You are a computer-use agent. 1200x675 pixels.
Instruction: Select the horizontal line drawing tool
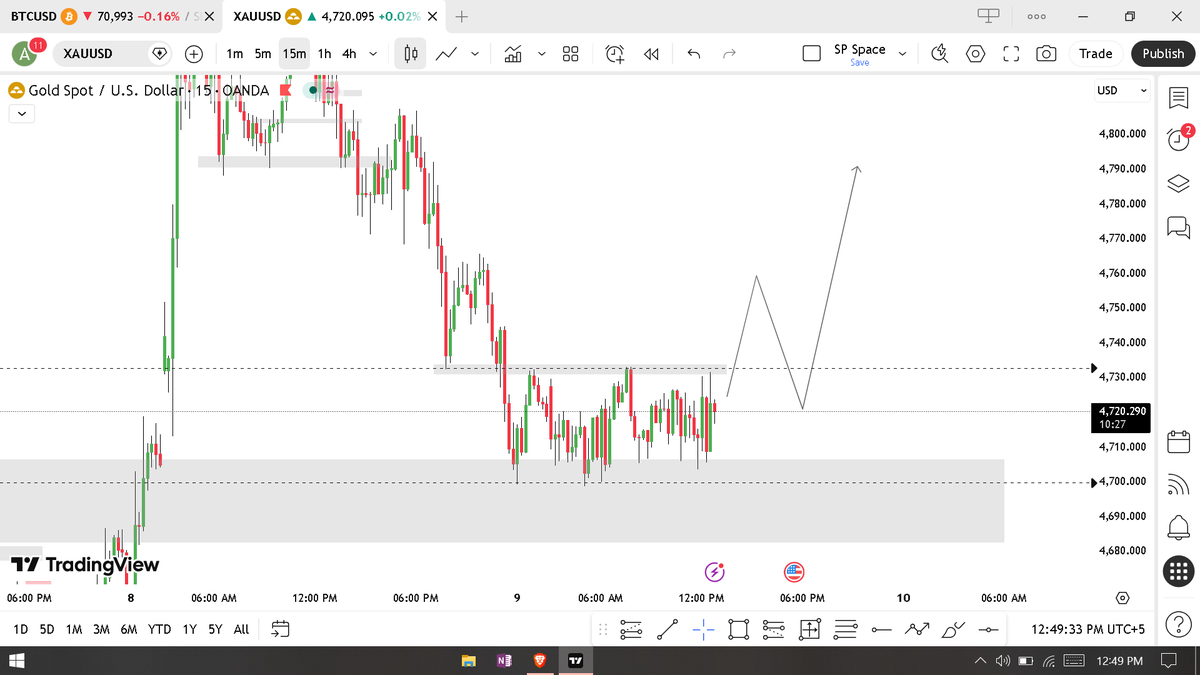pos(881,629)
